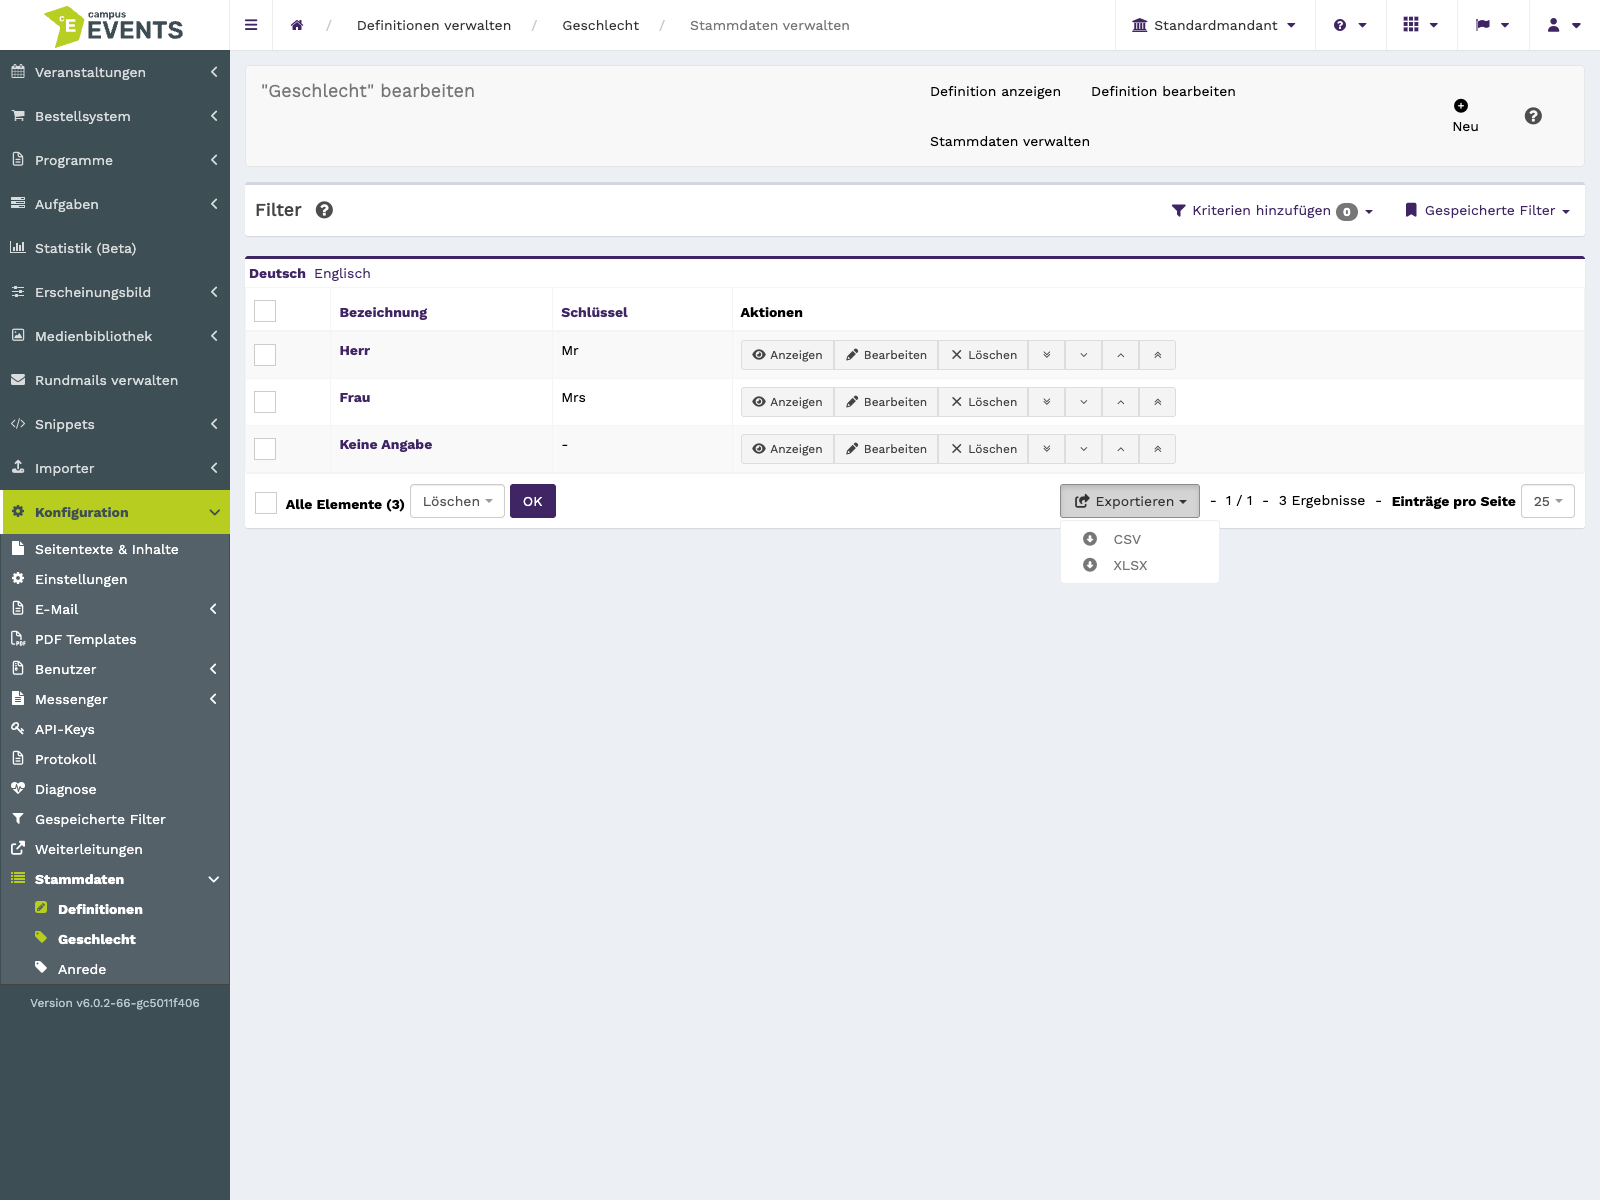Open the Einträge pro Seite 25 dropdown
This screenshot has height=1200, width=1600.
tap(1548, 501)
